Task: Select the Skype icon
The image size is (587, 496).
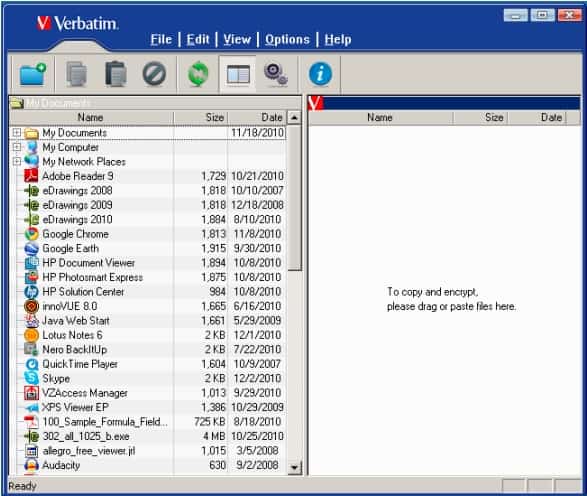Action: click(31, 378)
